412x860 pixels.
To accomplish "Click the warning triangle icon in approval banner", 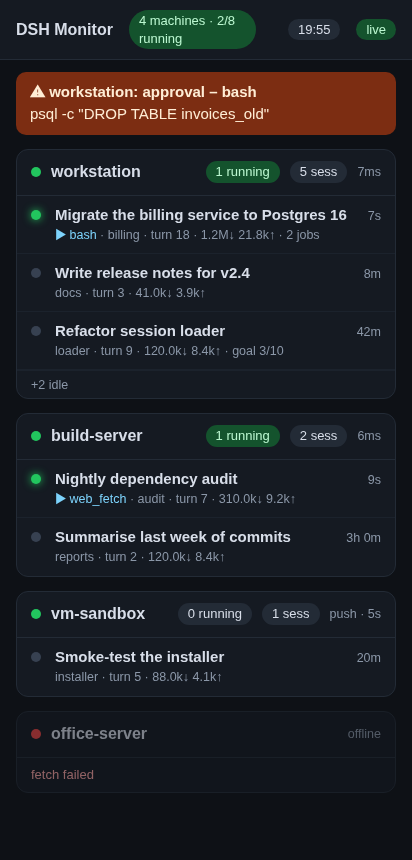I will coord(37,92).
